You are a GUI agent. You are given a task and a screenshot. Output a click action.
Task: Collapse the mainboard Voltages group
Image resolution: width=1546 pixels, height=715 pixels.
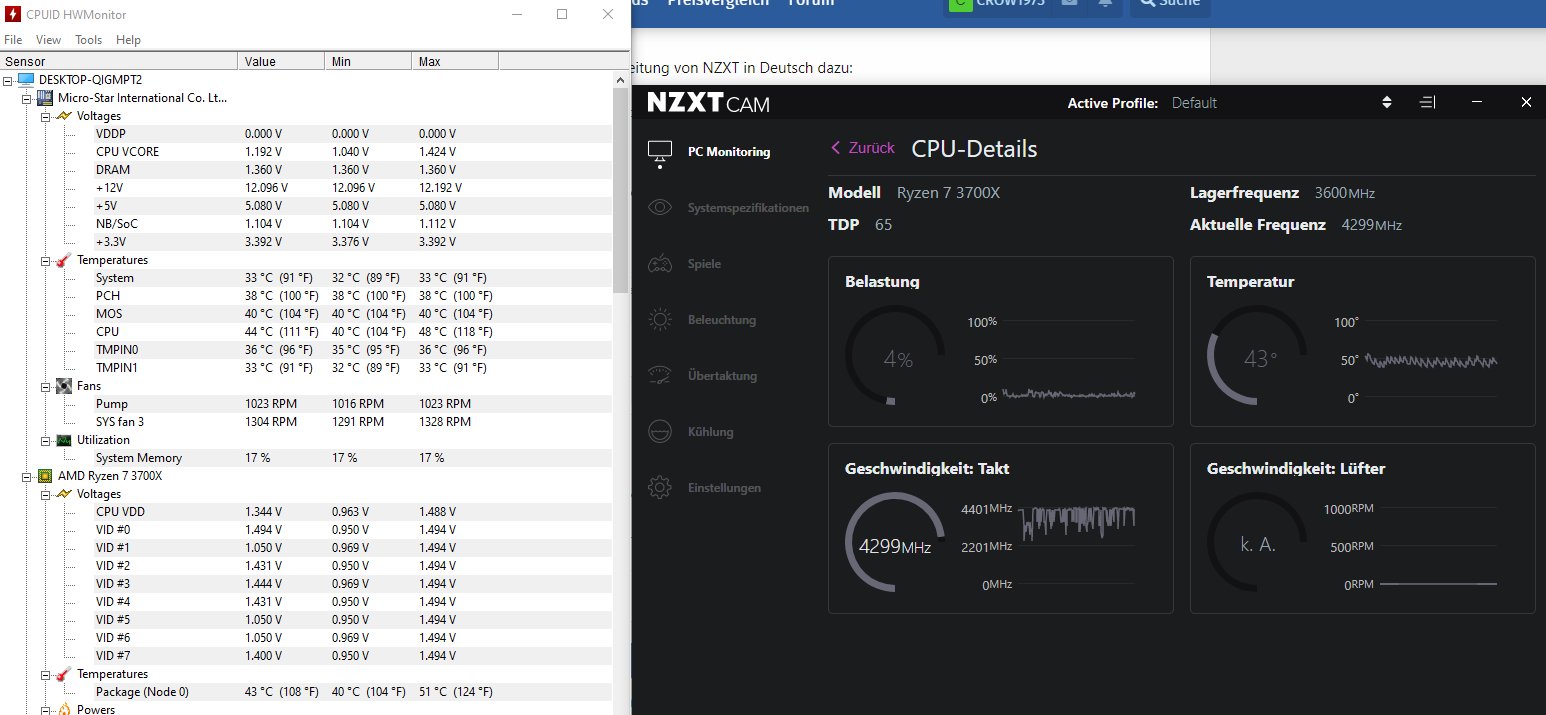tap(45, 116)
